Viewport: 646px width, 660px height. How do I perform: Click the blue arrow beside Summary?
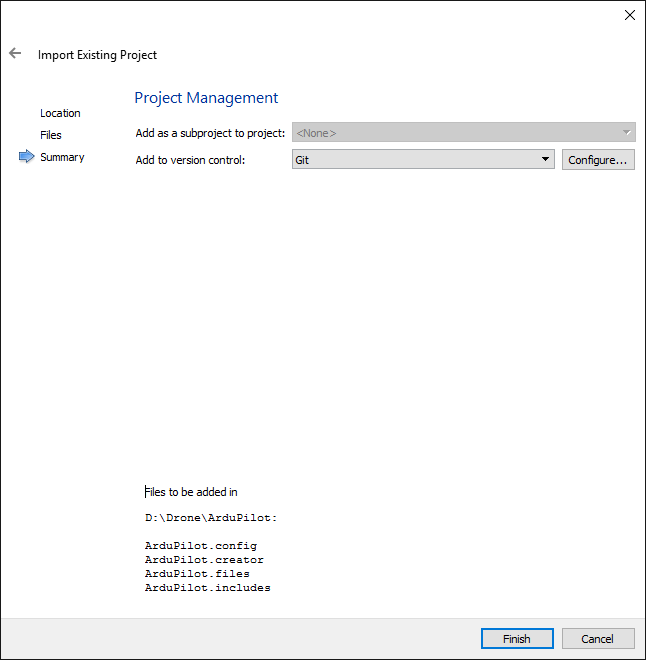tap(26, 157)
